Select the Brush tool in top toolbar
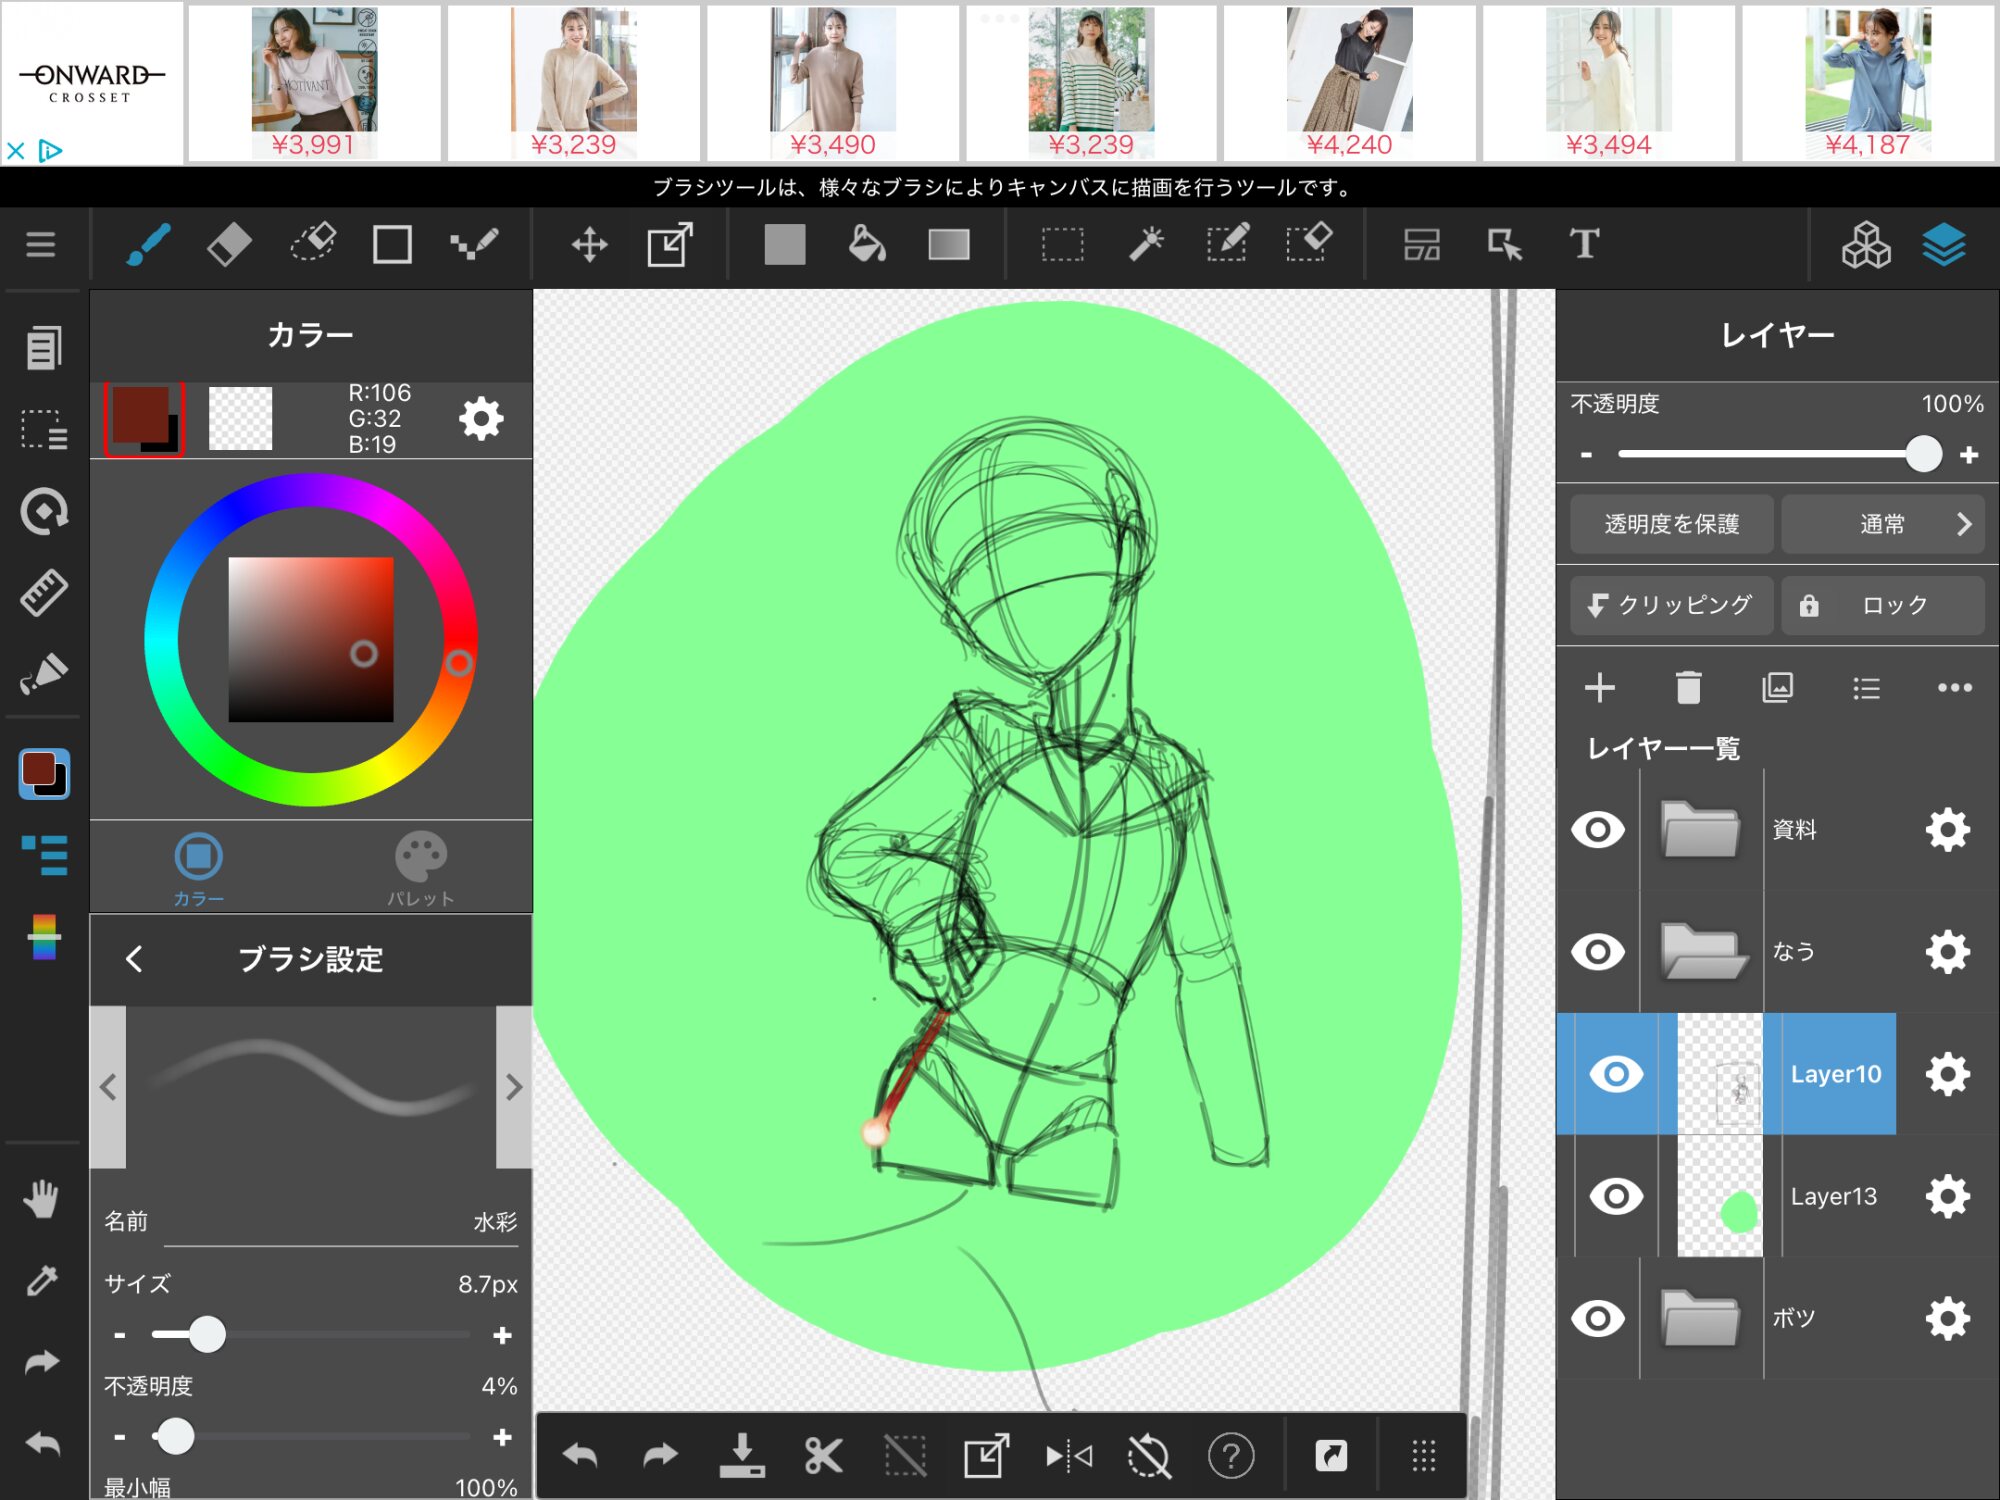 [x=148, y=244]
